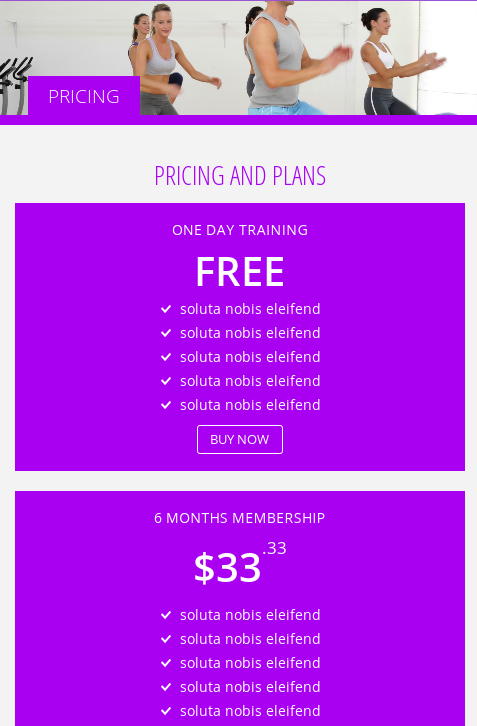Screen dimensions: 477x726
Task: Click first feature text in One Day Training
Action: [x=250, y=309]
